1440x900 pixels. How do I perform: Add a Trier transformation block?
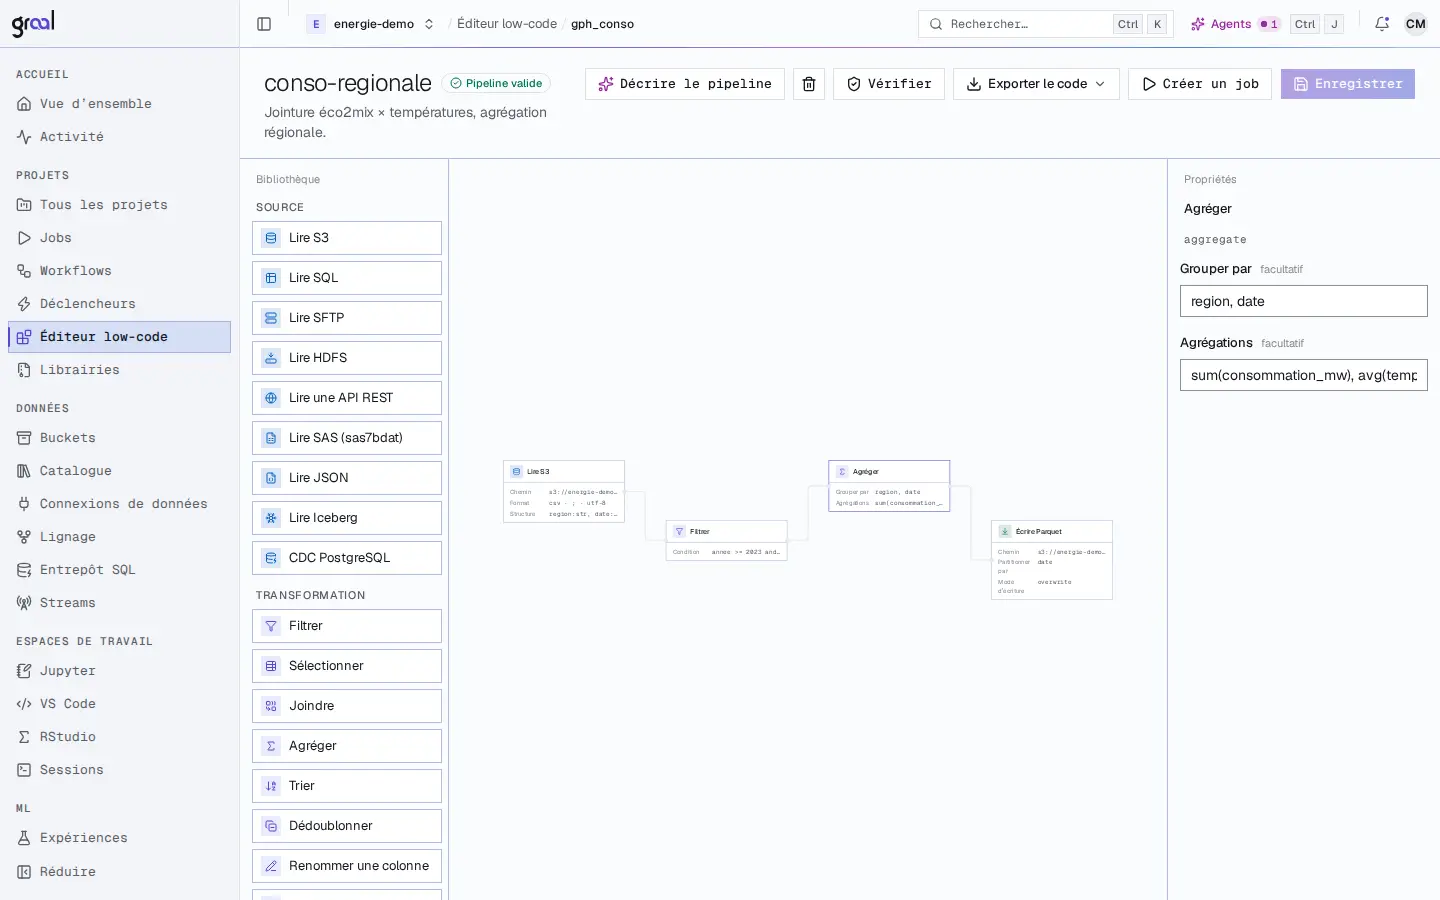347,786
